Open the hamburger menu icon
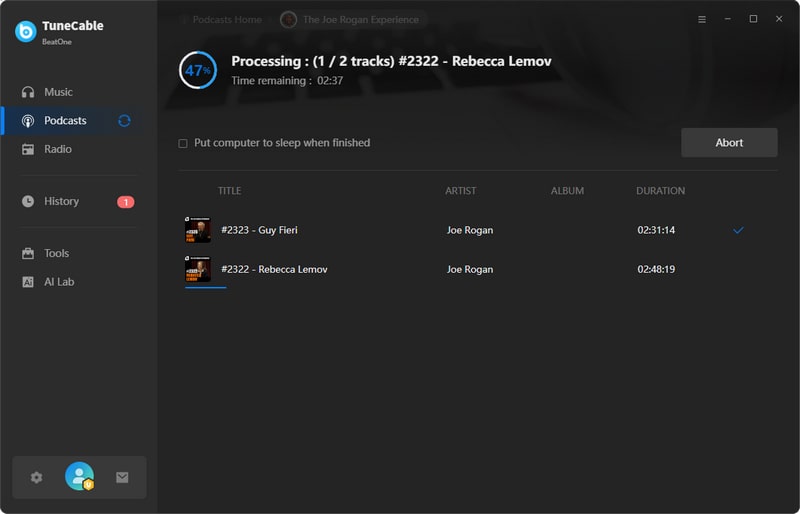This screenshot has width=800, height=514. (702, 19)
